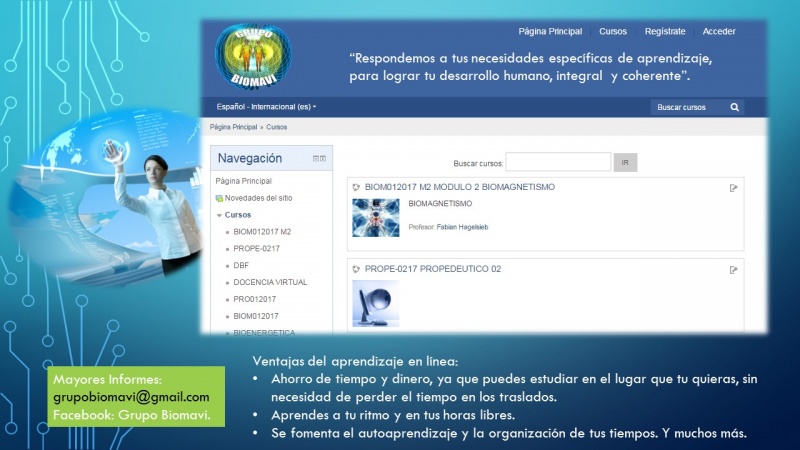Viewport: 800px width, 450px height.
Task: Click professor Fabian Hagelsieb link
Action: [462, 227]
